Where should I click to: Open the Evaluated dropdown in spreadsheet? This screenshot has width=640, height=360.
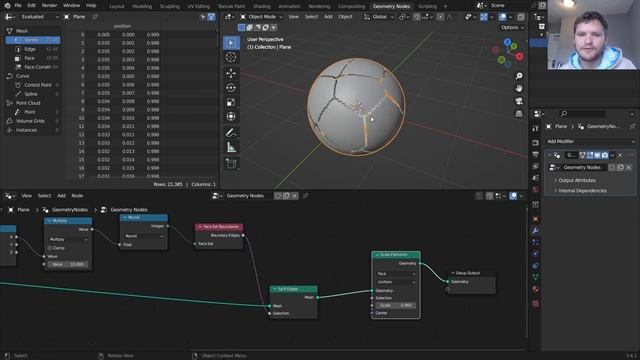tap(40, 17)
